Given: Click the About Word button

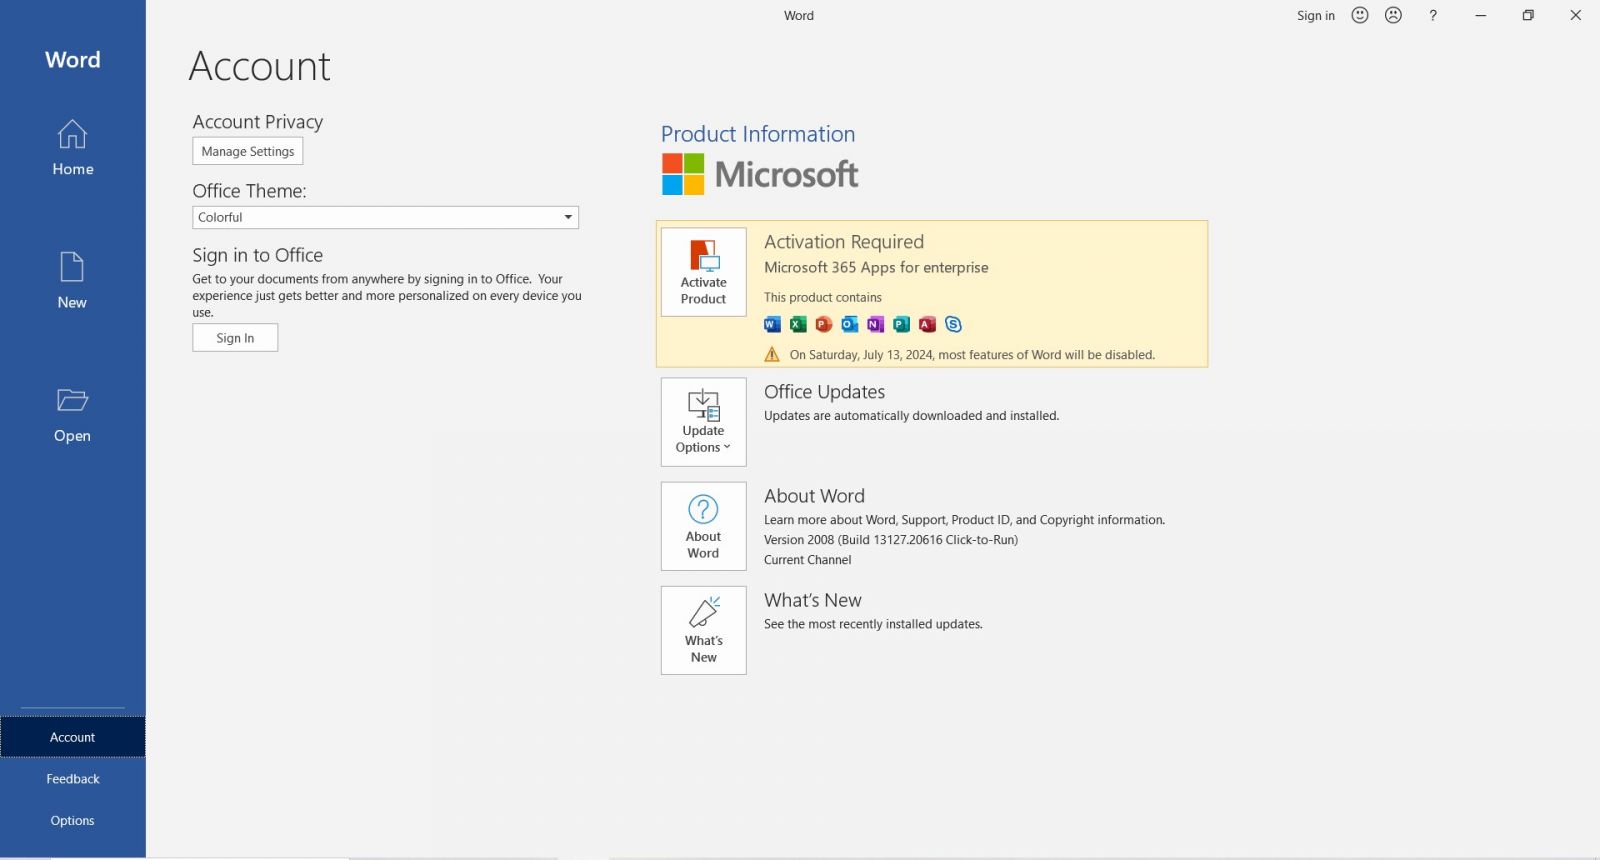Looking at the screenshot, I should coord(703,526).
